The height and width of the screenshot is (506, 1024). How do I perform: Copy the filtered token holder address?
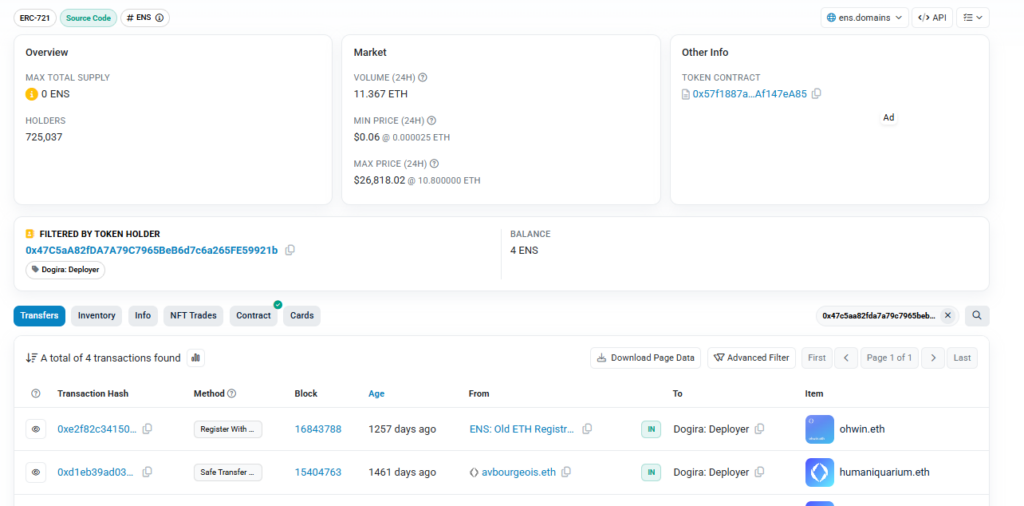point(290,250)
